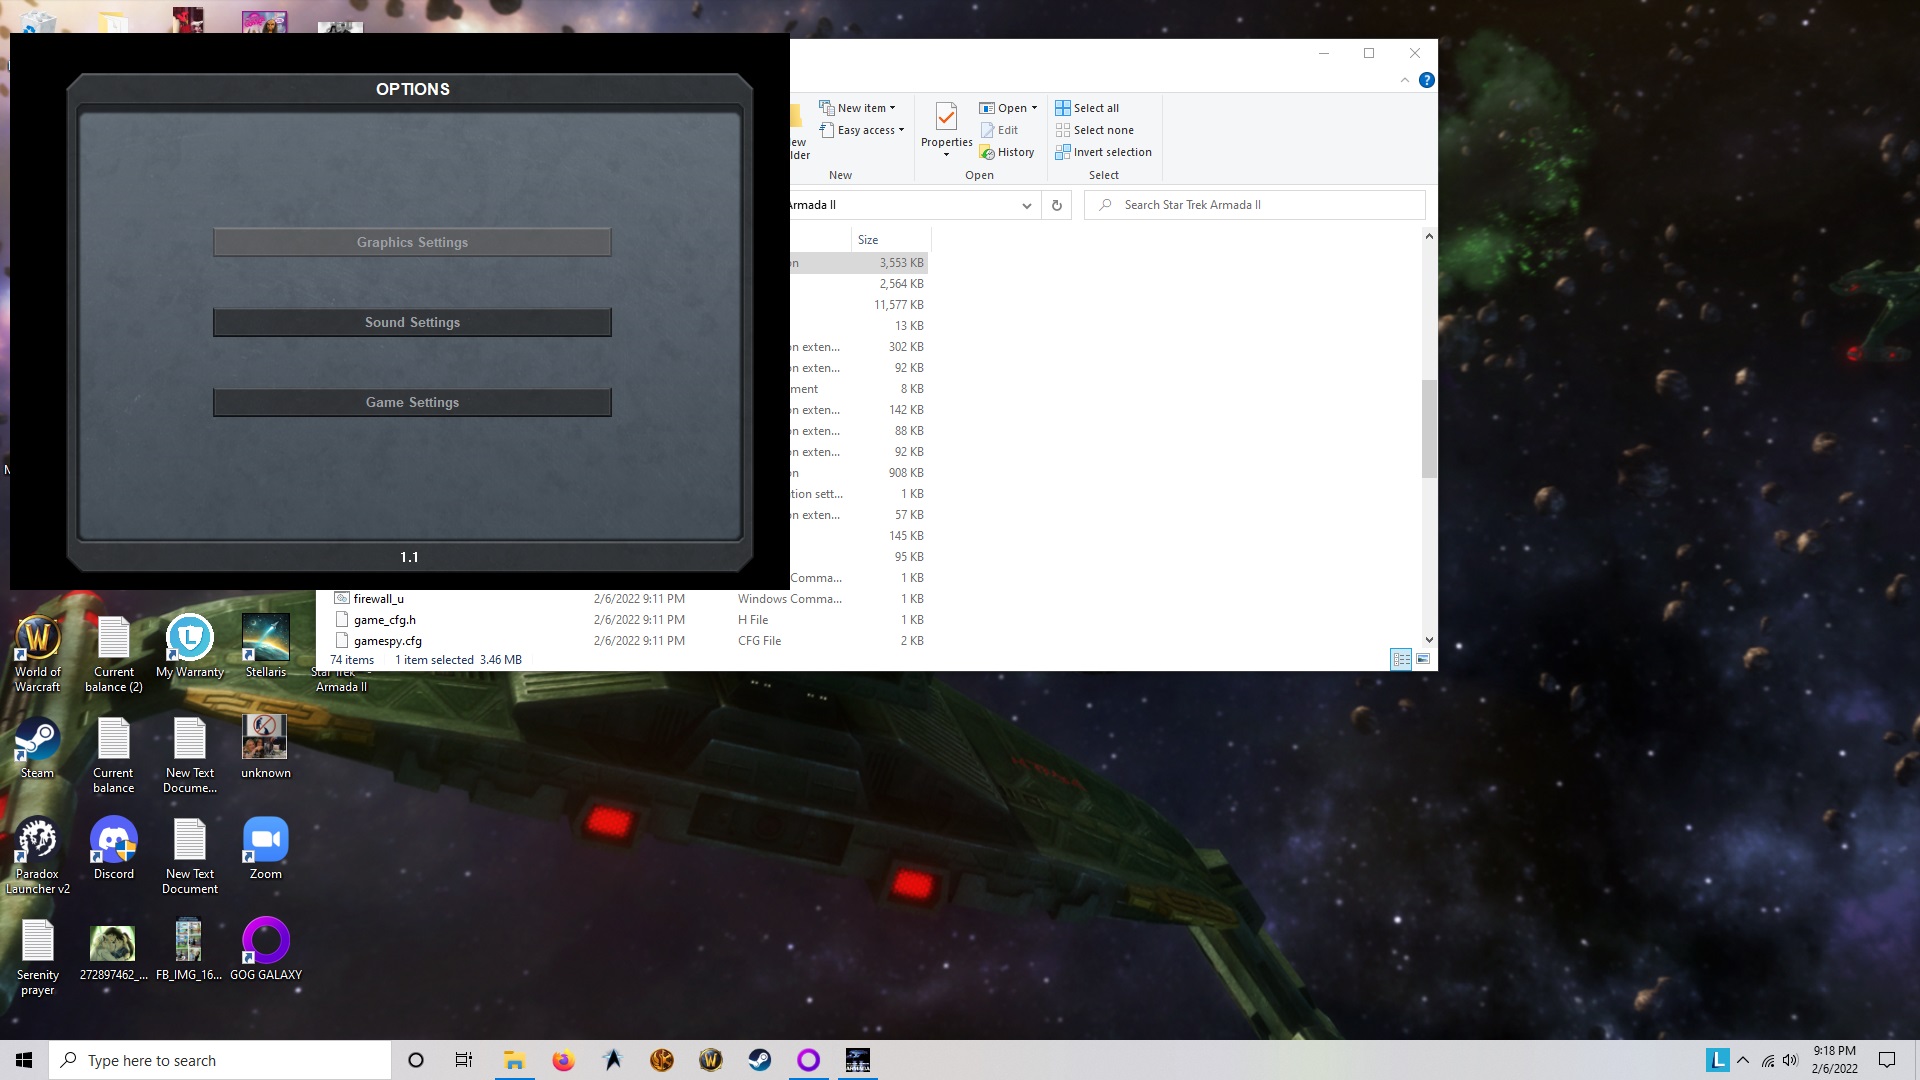Launch Firefox from taskbar
The image size is (1920, 1080).
[x=564, y=1060]
